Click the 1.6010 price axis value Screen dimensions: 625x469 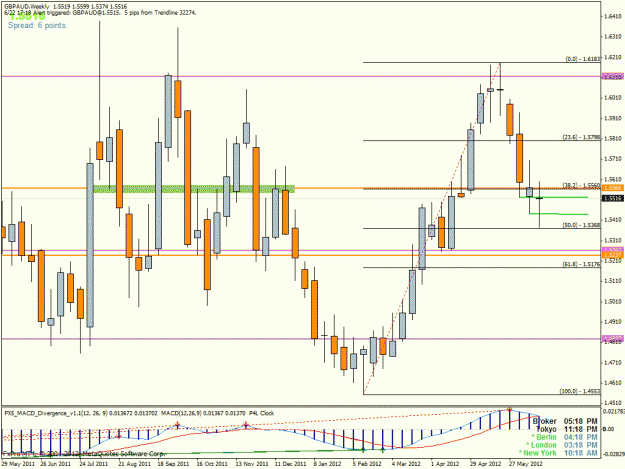(613, 98)
